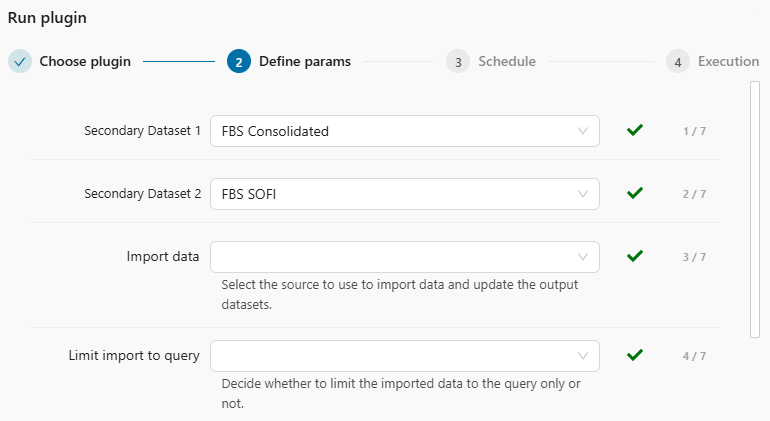Jump to the Execution step label
770x421 pixels.
(x=728, y=61)
